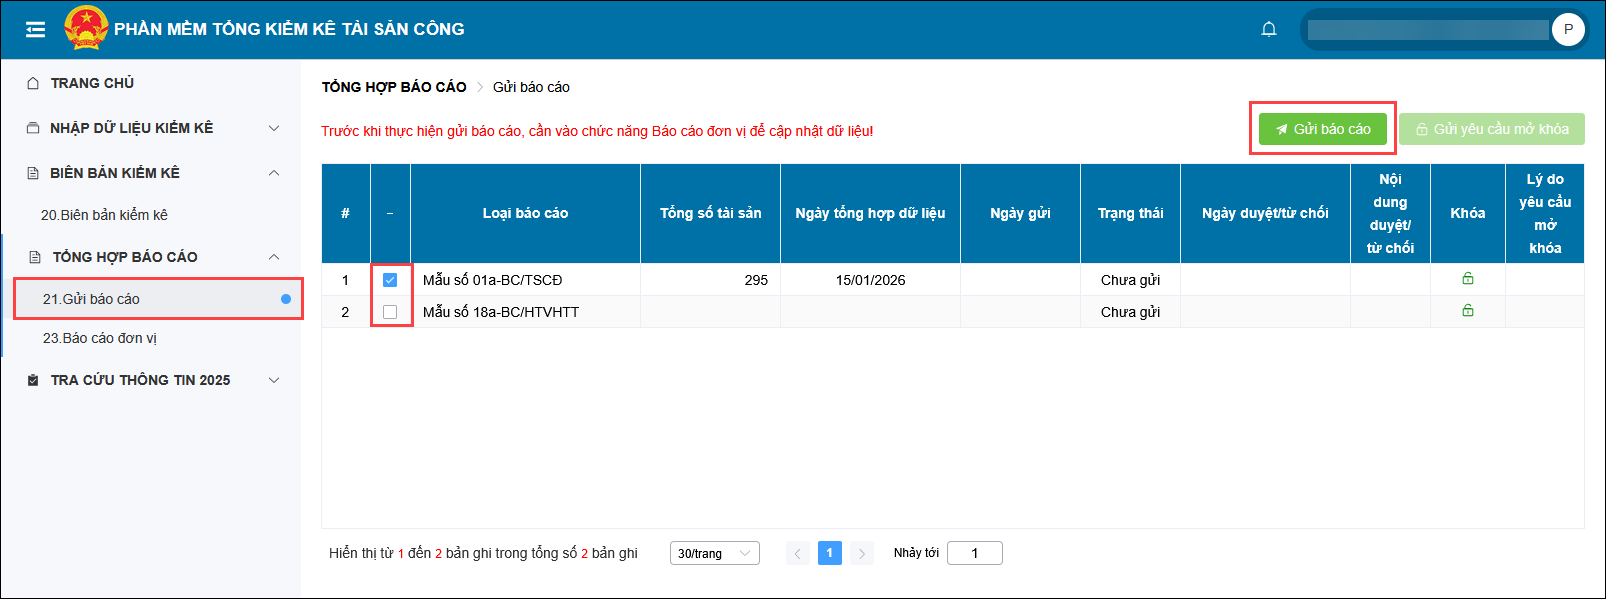1606x599 pixels.
Task: Check the Mẫu số 18a-BC/HTVHTT checkbox
Action: 390,312
